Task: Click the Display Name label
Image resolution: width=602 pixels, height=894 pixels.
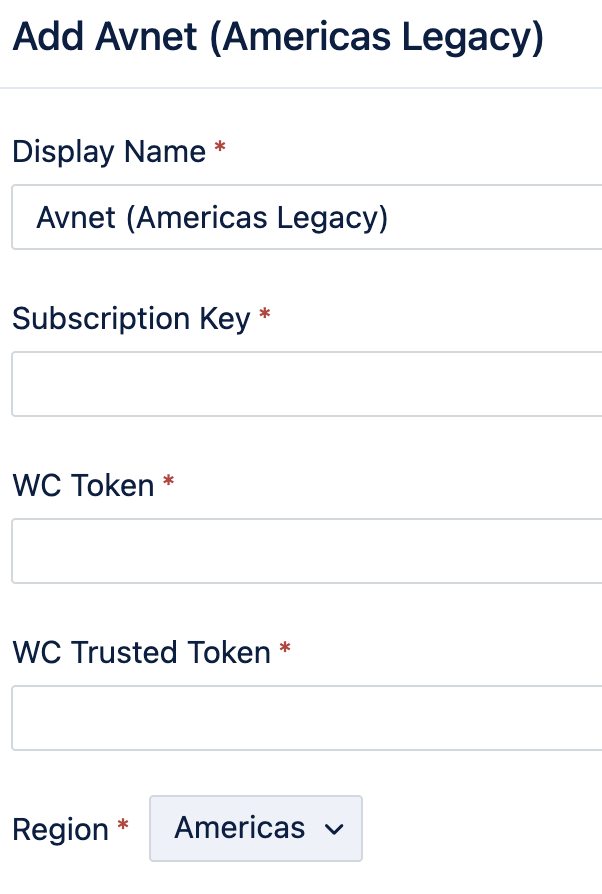Action: point(109,152)
